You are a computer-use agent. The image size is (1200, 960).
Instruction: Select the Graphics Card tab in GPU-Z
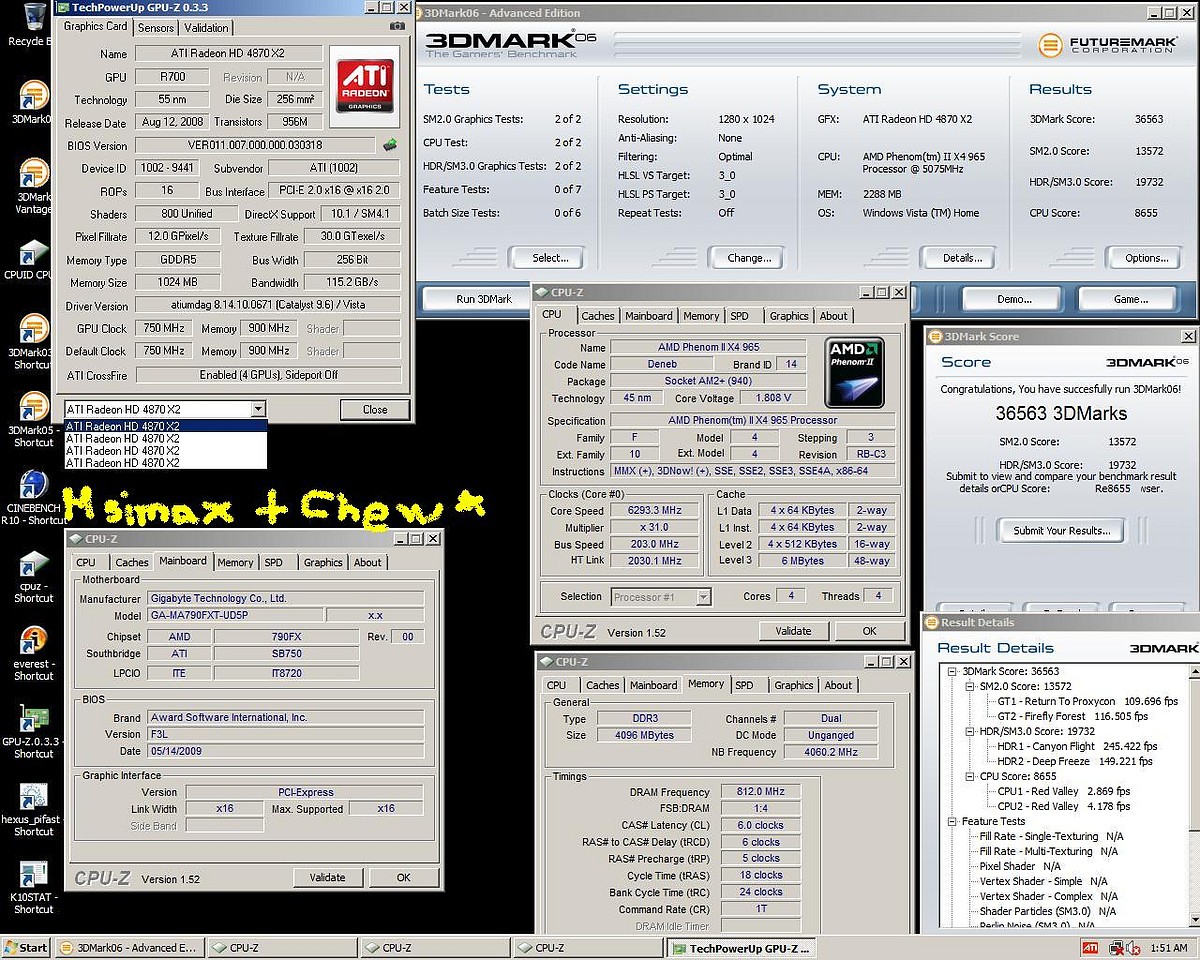point(96,26)
